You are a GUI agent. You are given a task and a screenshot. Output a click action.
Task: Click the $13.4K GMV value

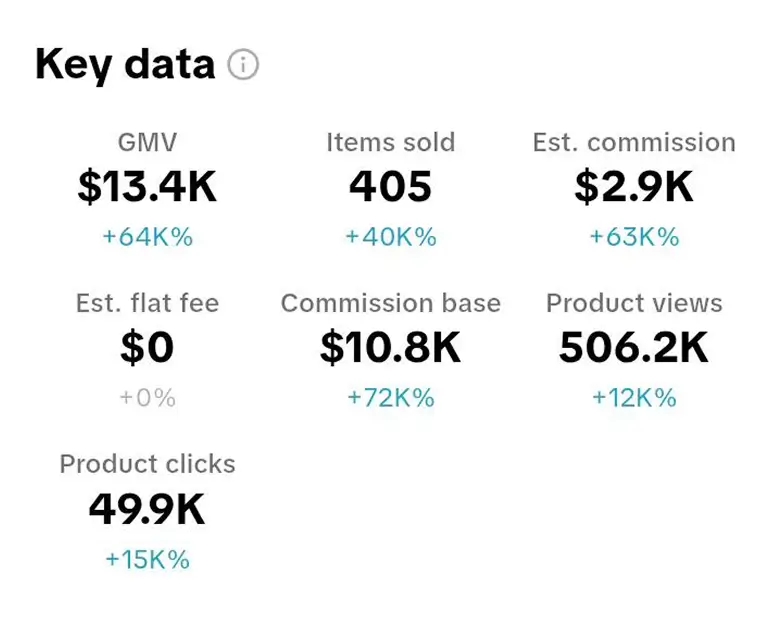coord(147,187)
